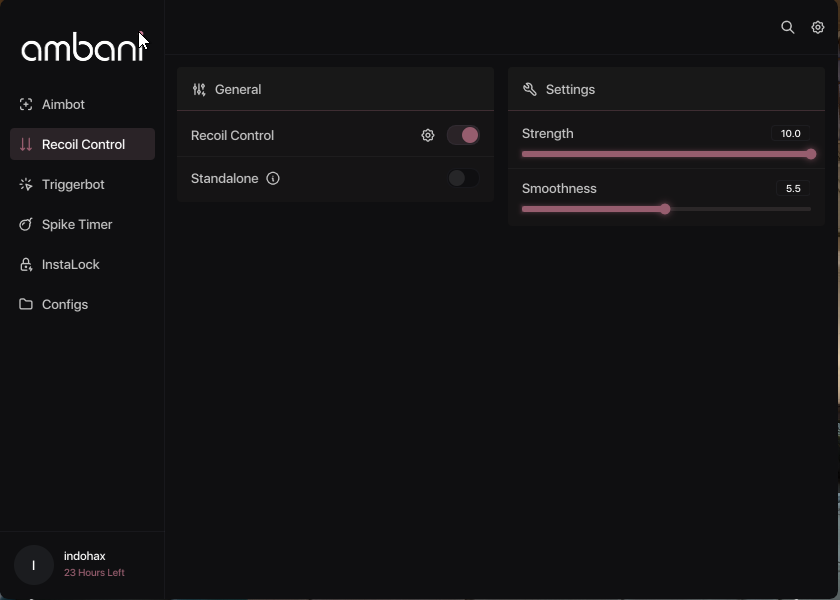Viewport: 840px width, 600px height.
Task: Open Recoil Control row gear options
Action: tap(428, 136)
